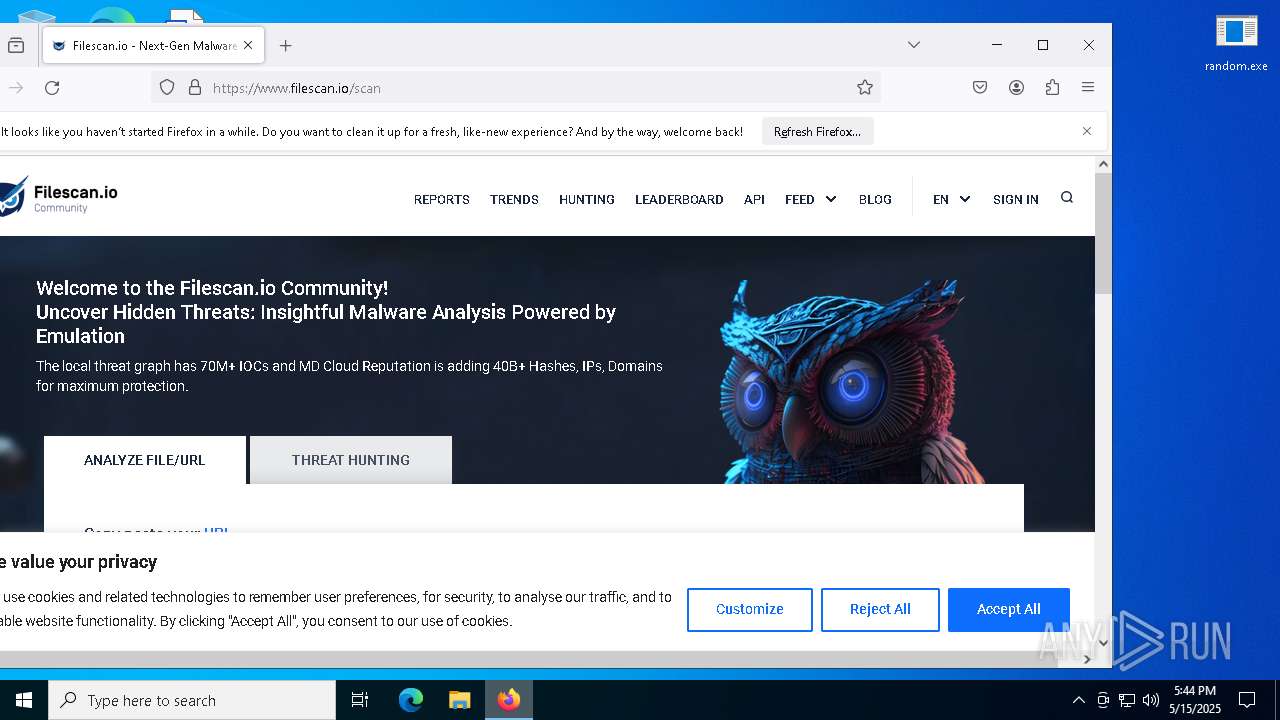This screenshot has height=720, width=1280.
Task: Open the network tray icon
Action: [x=1127, y=700]
